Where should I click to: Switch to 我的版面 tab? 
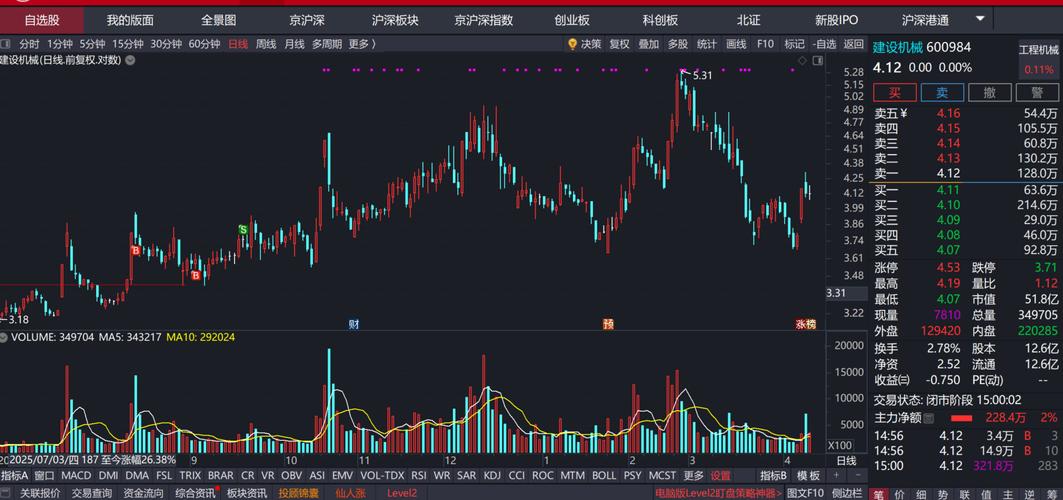[130, 20]
